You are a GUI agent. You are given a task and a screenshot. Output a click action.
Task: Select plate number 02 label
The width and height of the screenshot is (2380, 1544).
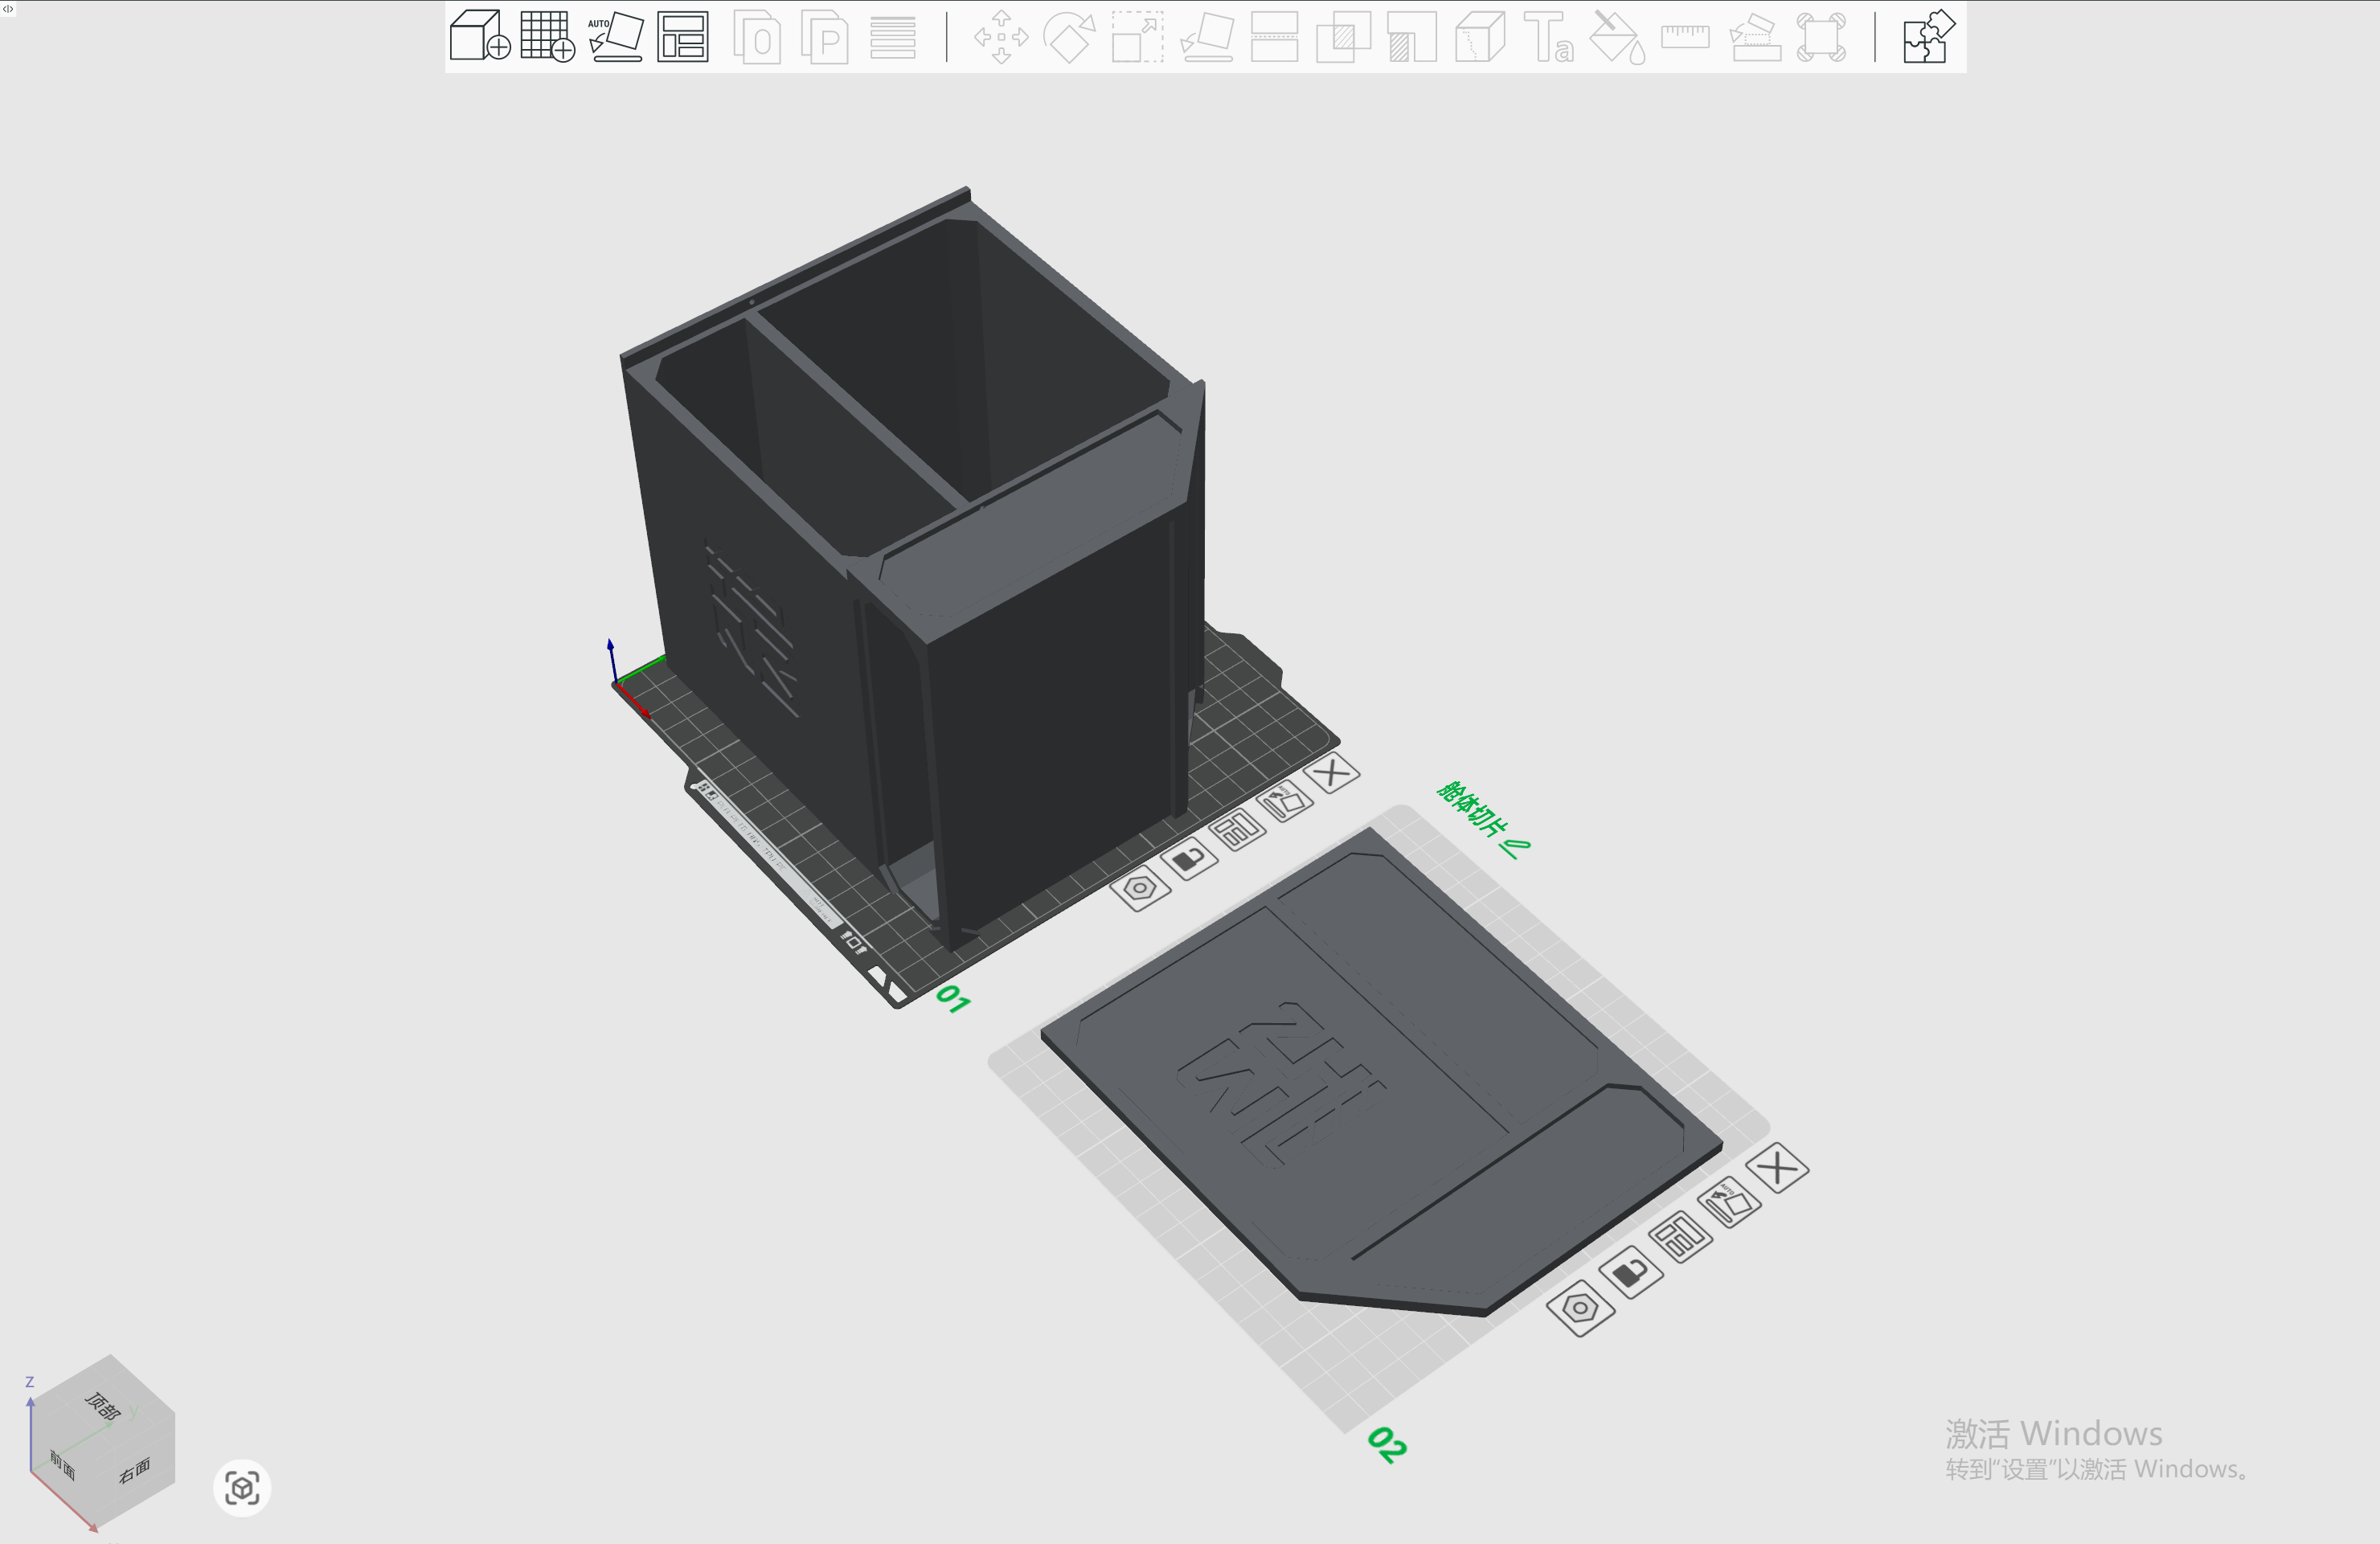[x=1387, y=1445]
